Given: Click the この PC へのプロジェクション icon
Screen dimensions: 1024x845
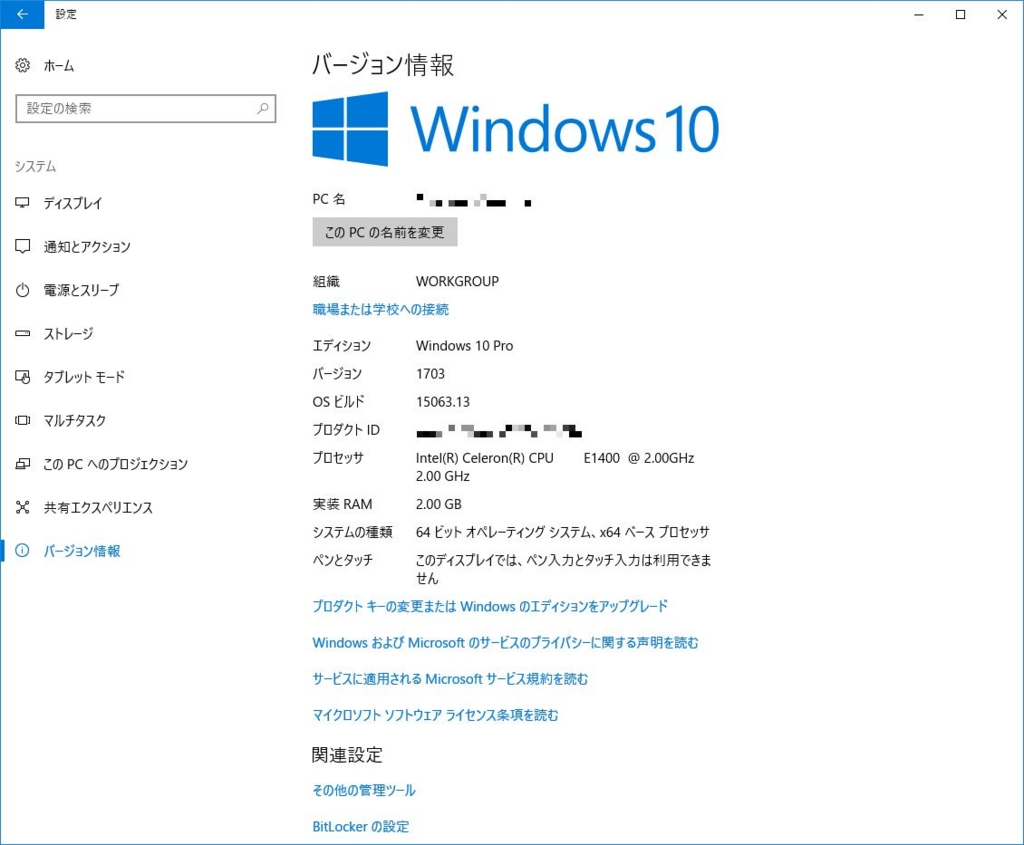Looking at the screenshot, I should pos(23,464).
